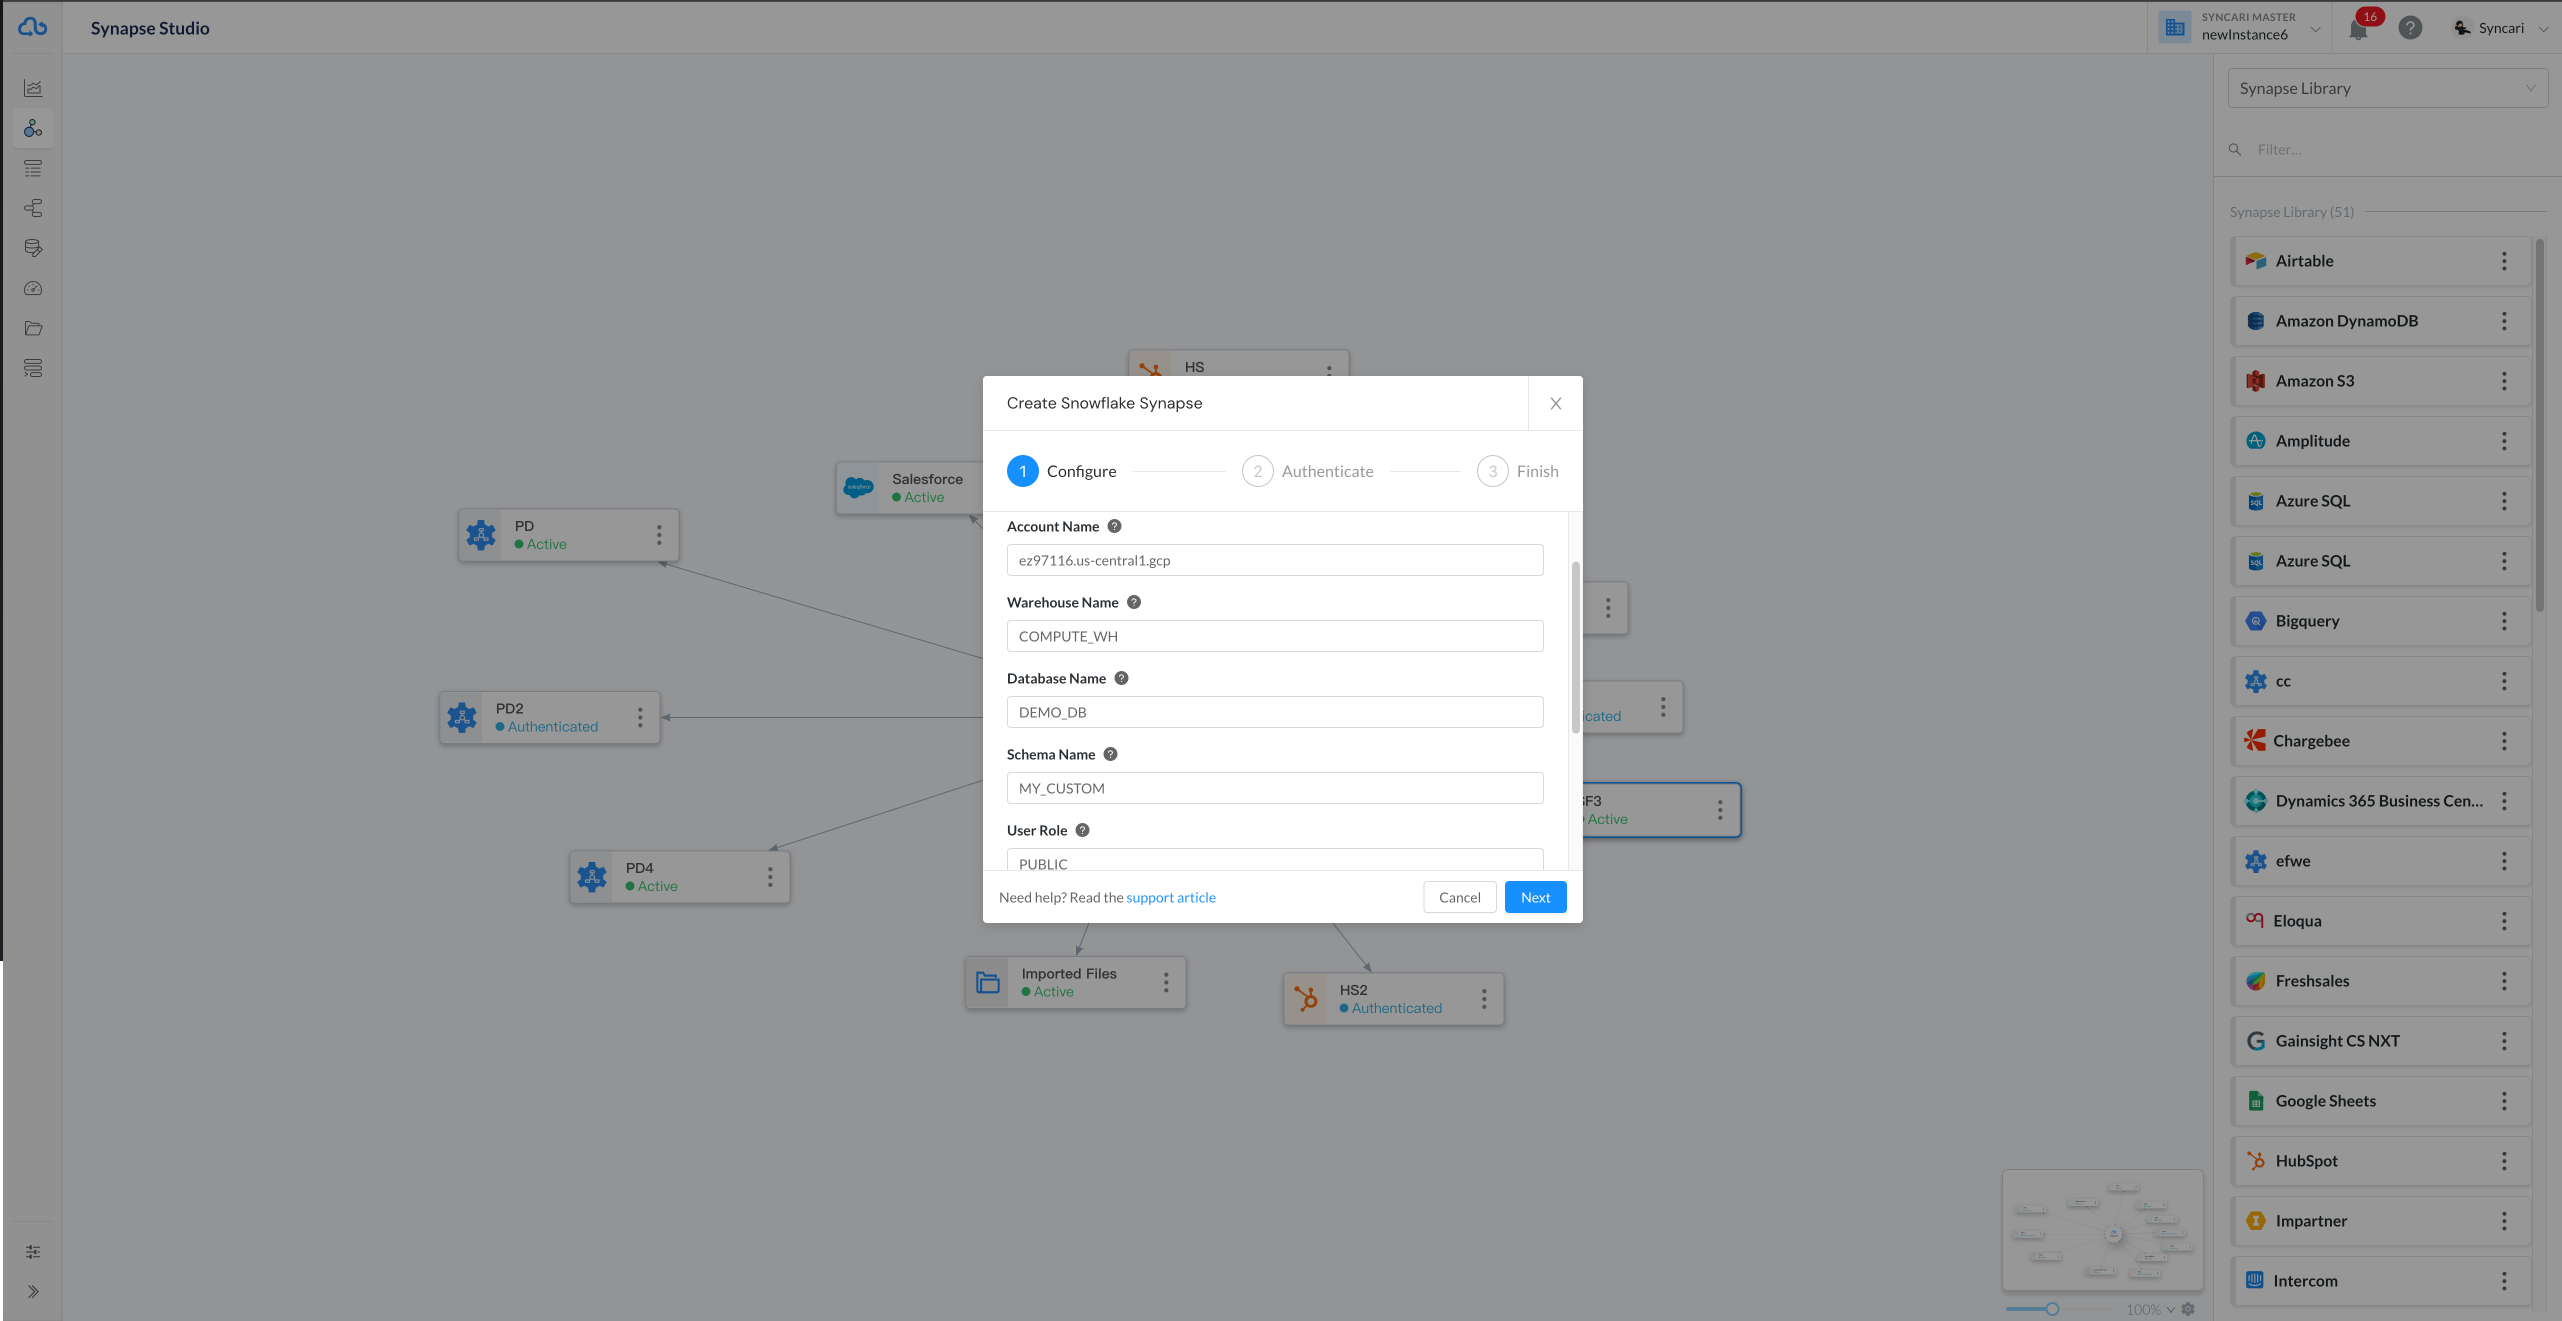Select the Freshsales library icon
The image size is (2562, 1321).
pyautogui.click(x=2256, y=981)
